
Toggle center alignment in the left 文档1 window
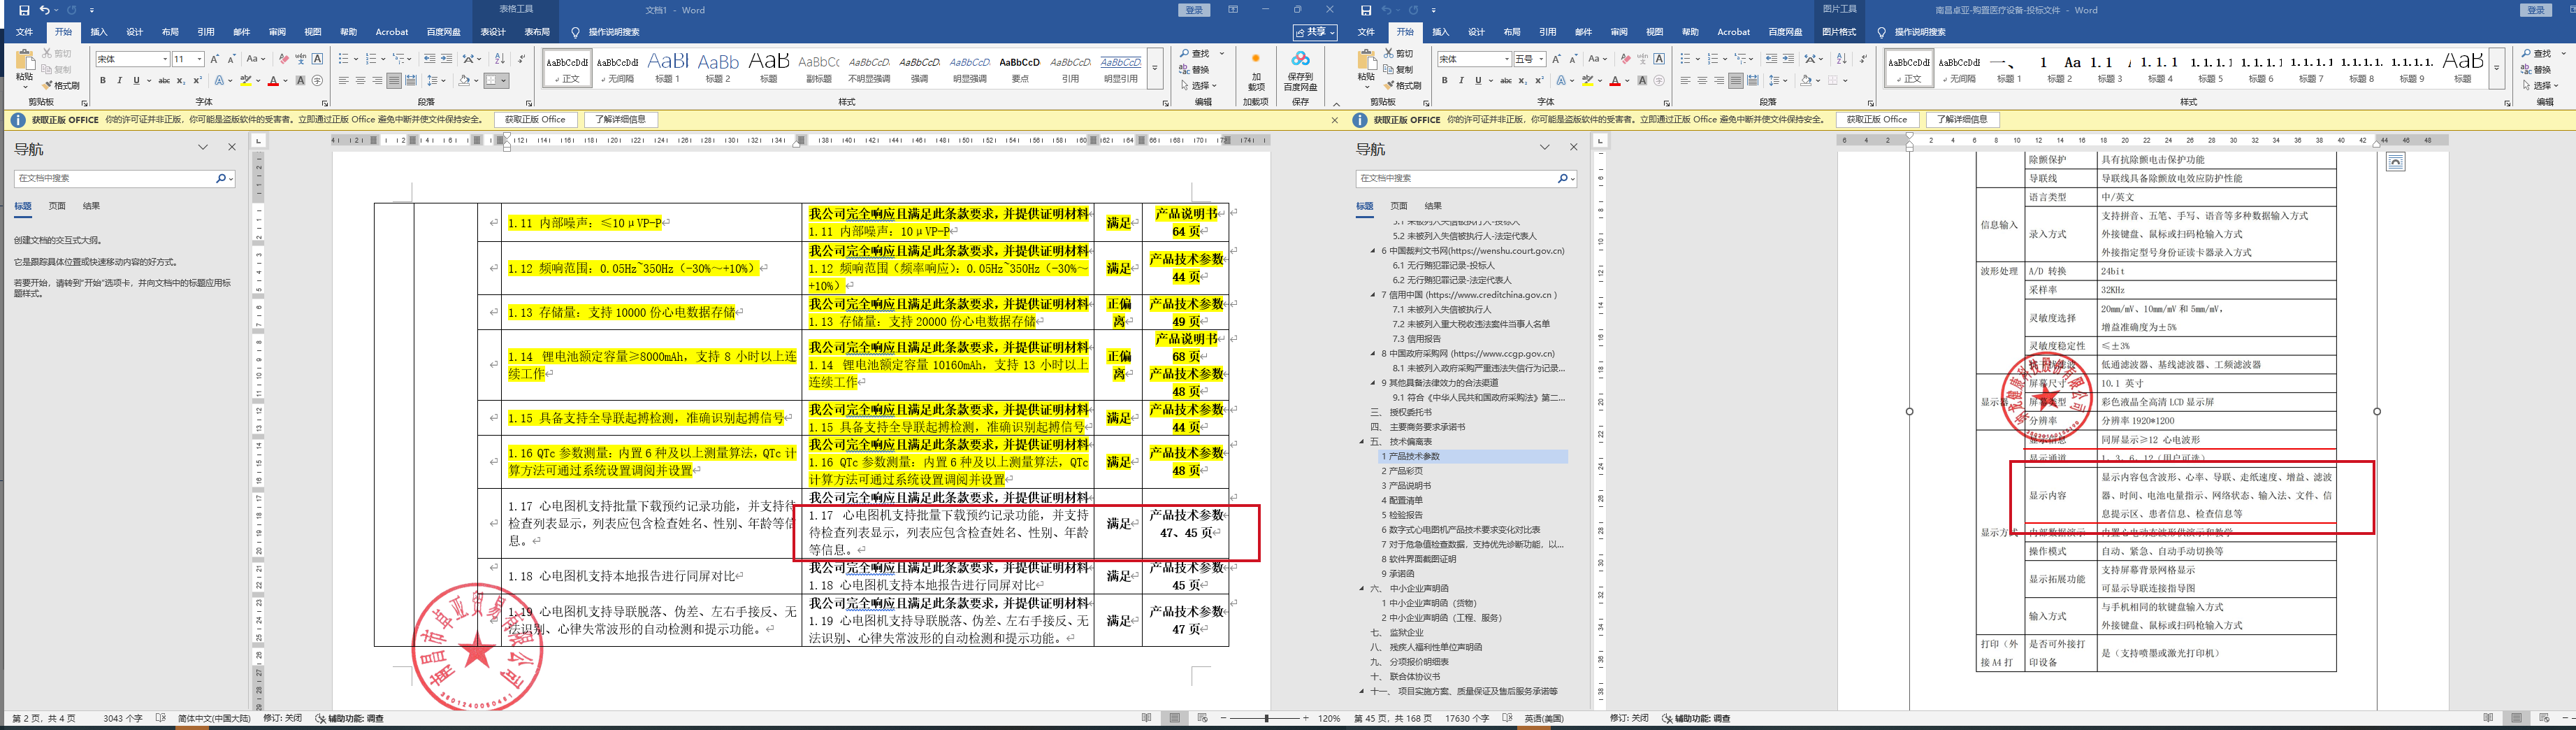(x=360, y=81)
